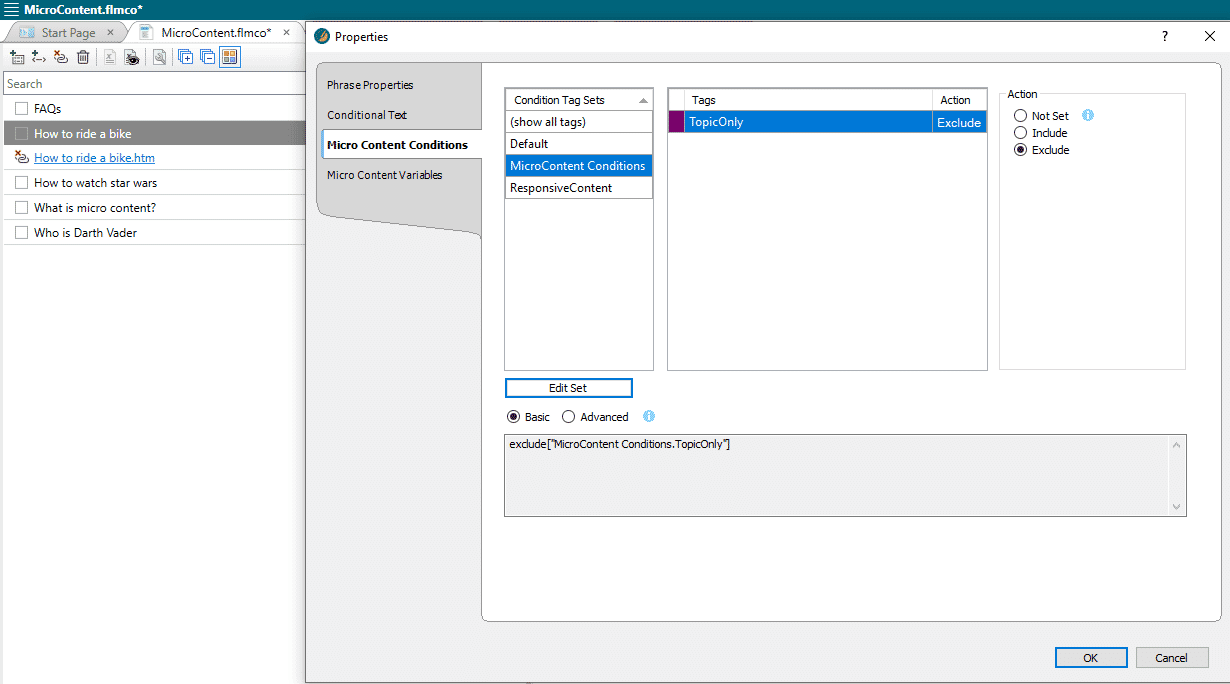
Task: Collapse all phrases using the minus icon
Action: tap(207, 57)
